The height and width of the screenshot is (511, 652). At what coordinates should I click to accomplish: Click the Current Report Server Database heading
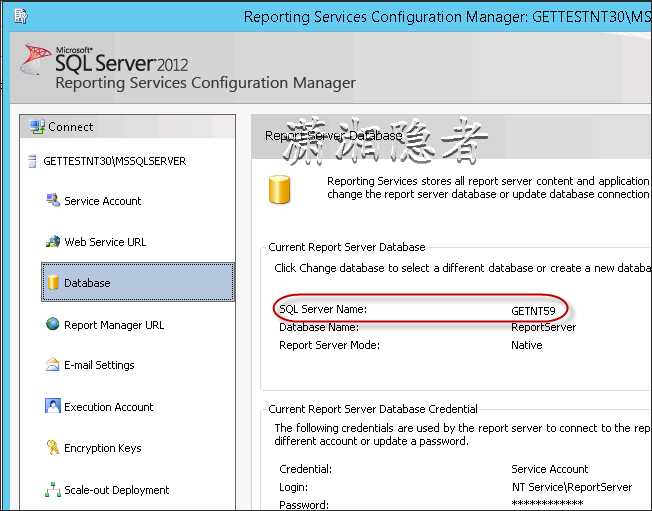tap(347, 247)
